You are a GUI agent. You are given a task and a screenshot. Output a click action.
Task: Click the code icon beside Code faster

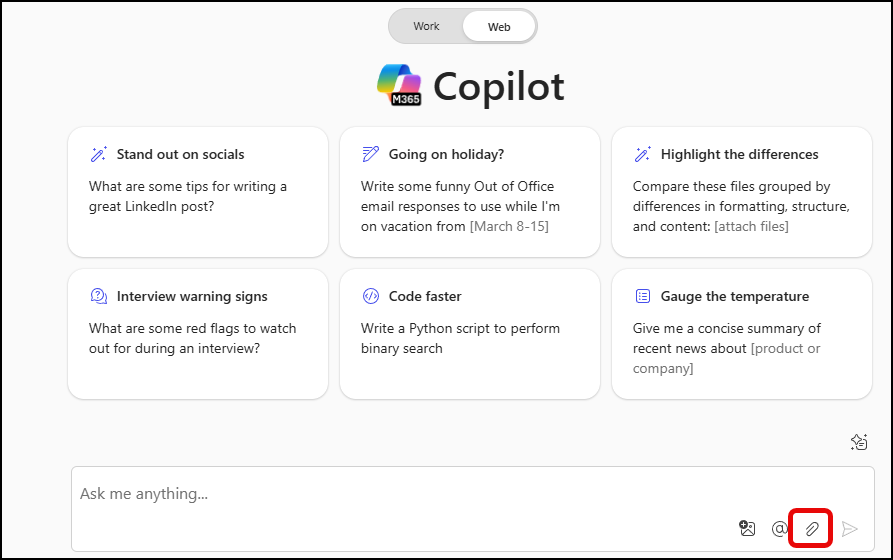[x=370, y=296]
